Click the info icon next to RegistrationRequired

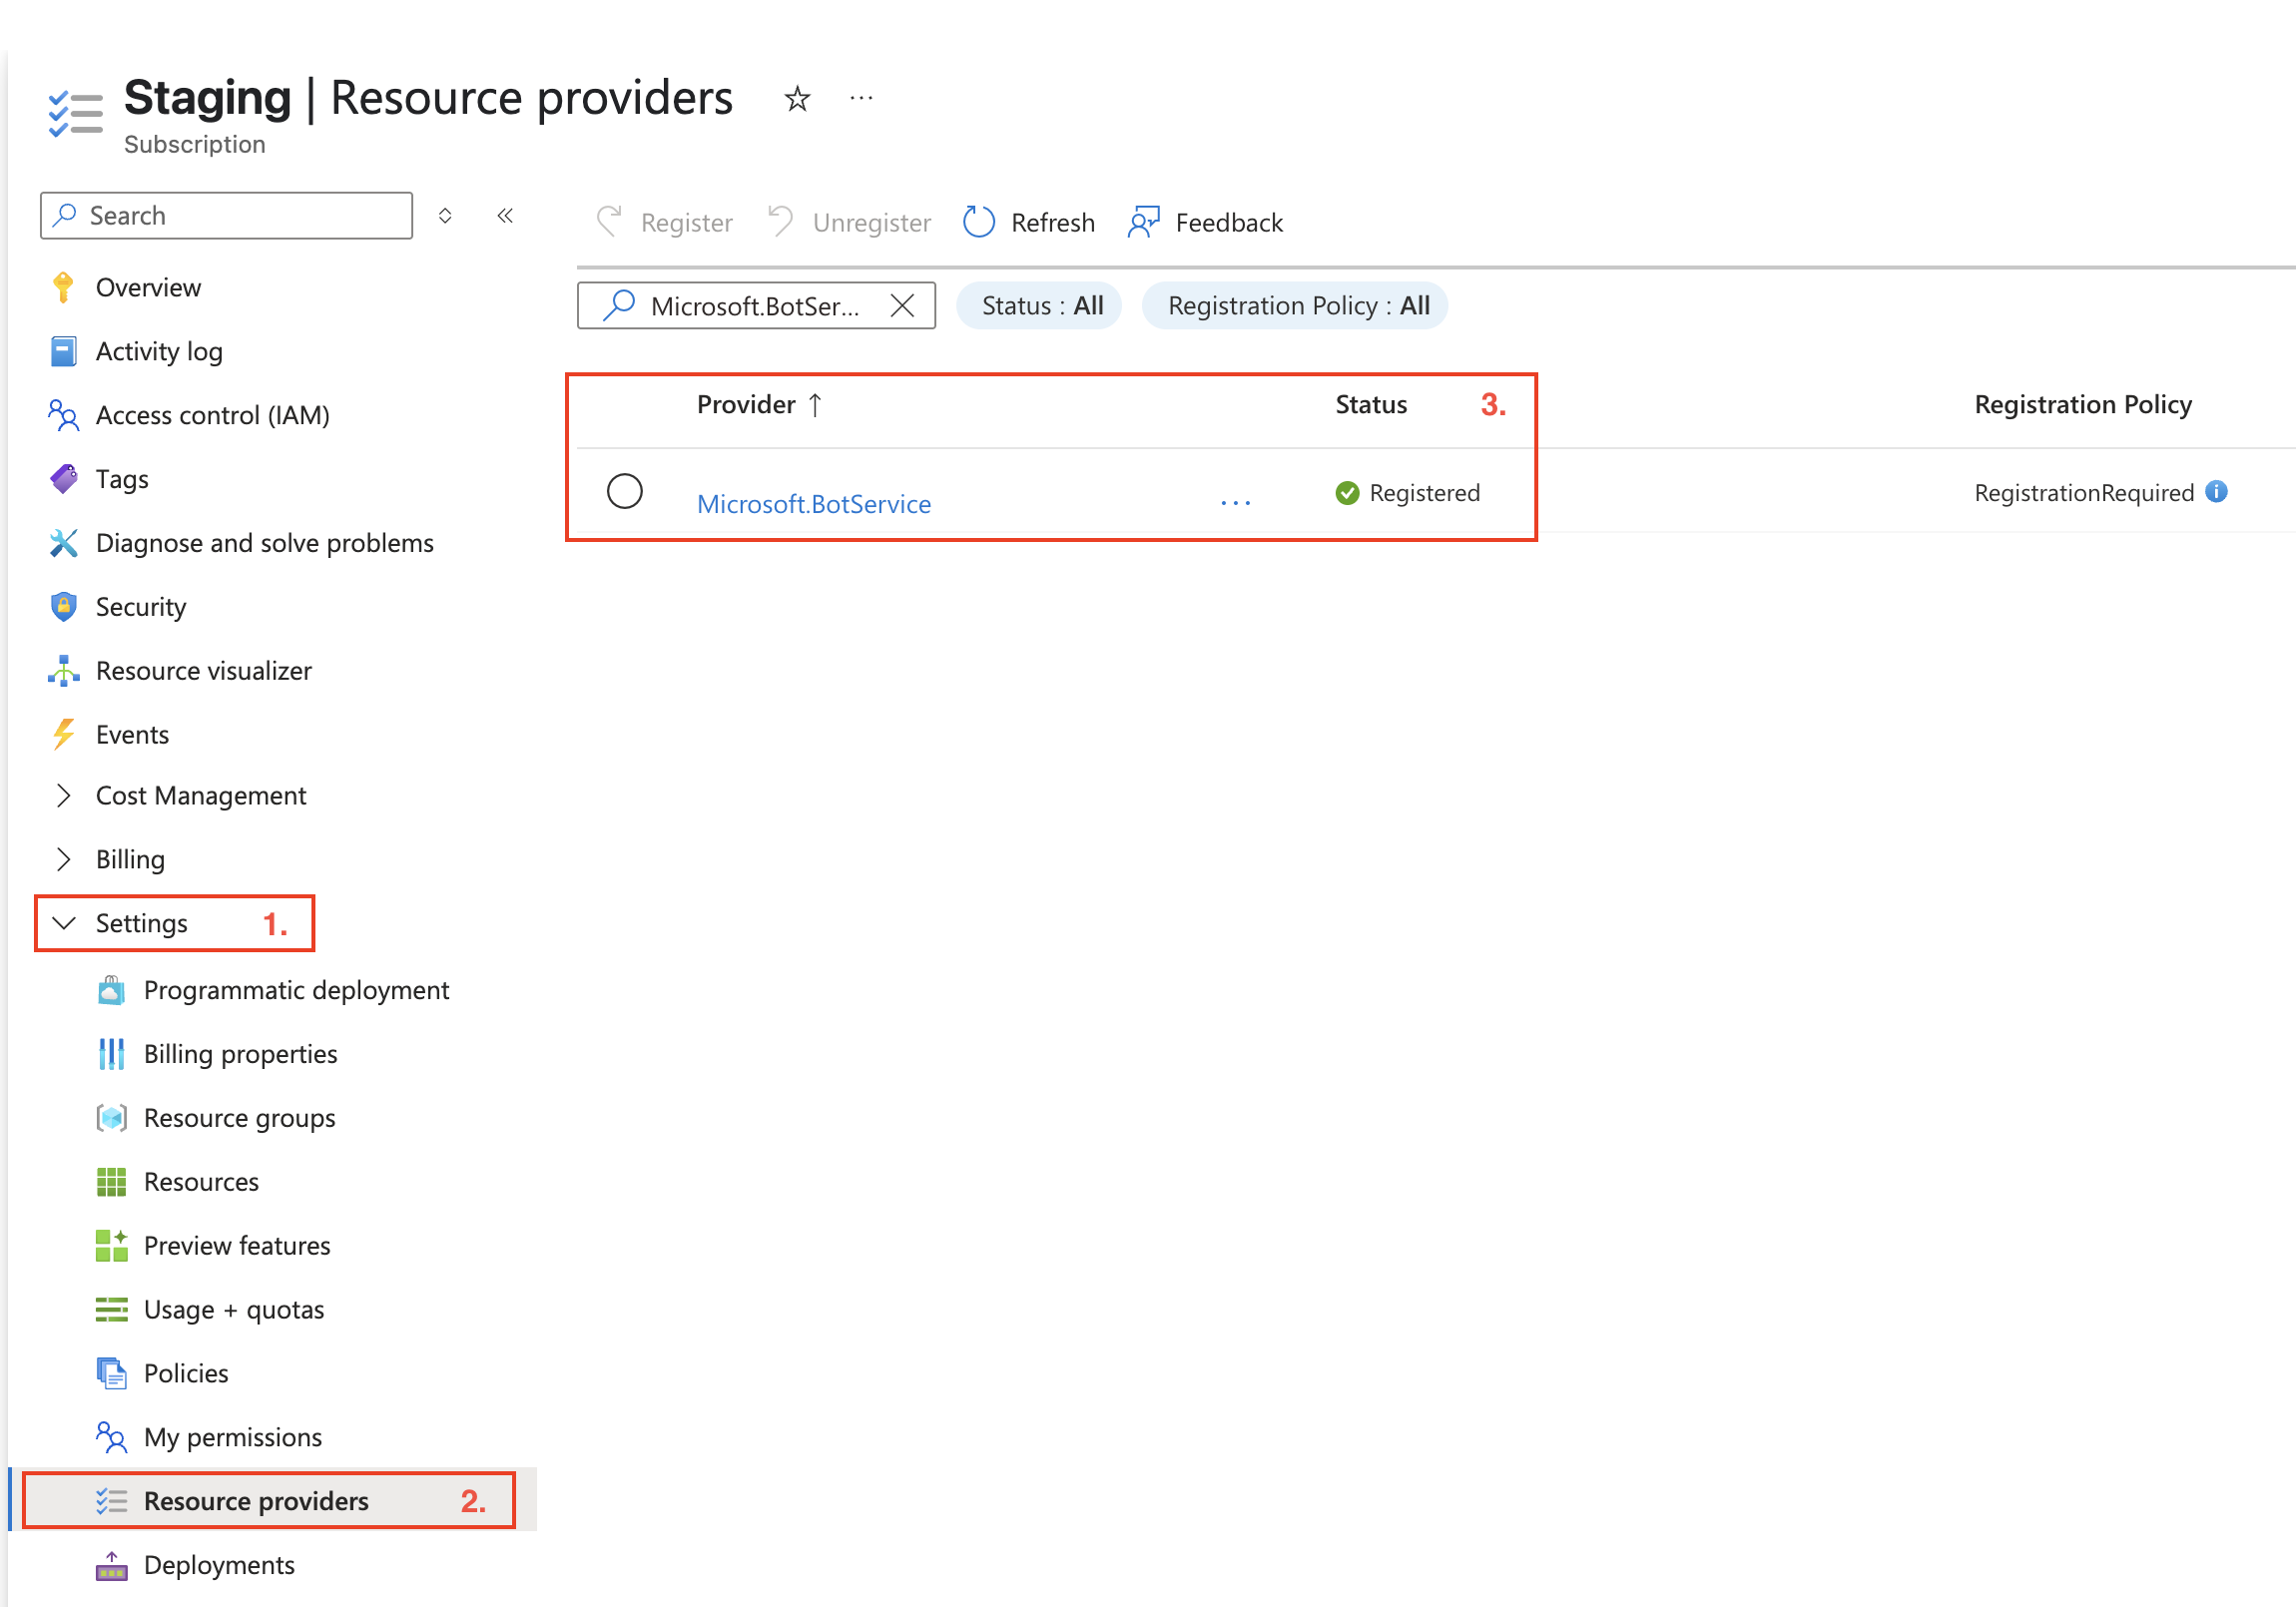[2216, 492]
